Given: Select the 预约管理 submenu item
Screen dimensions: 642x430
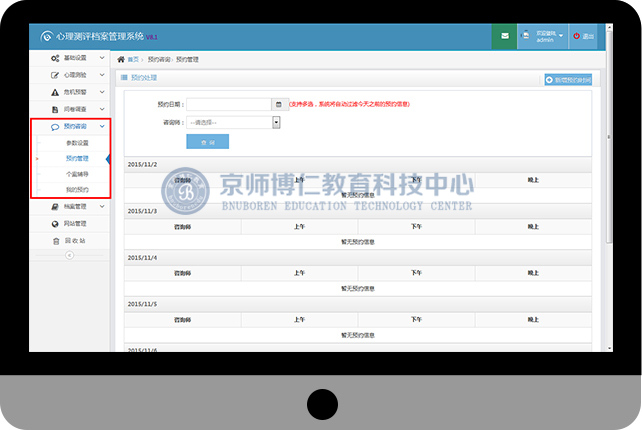Looking at the screenshot, I should [x=77, y=158].
